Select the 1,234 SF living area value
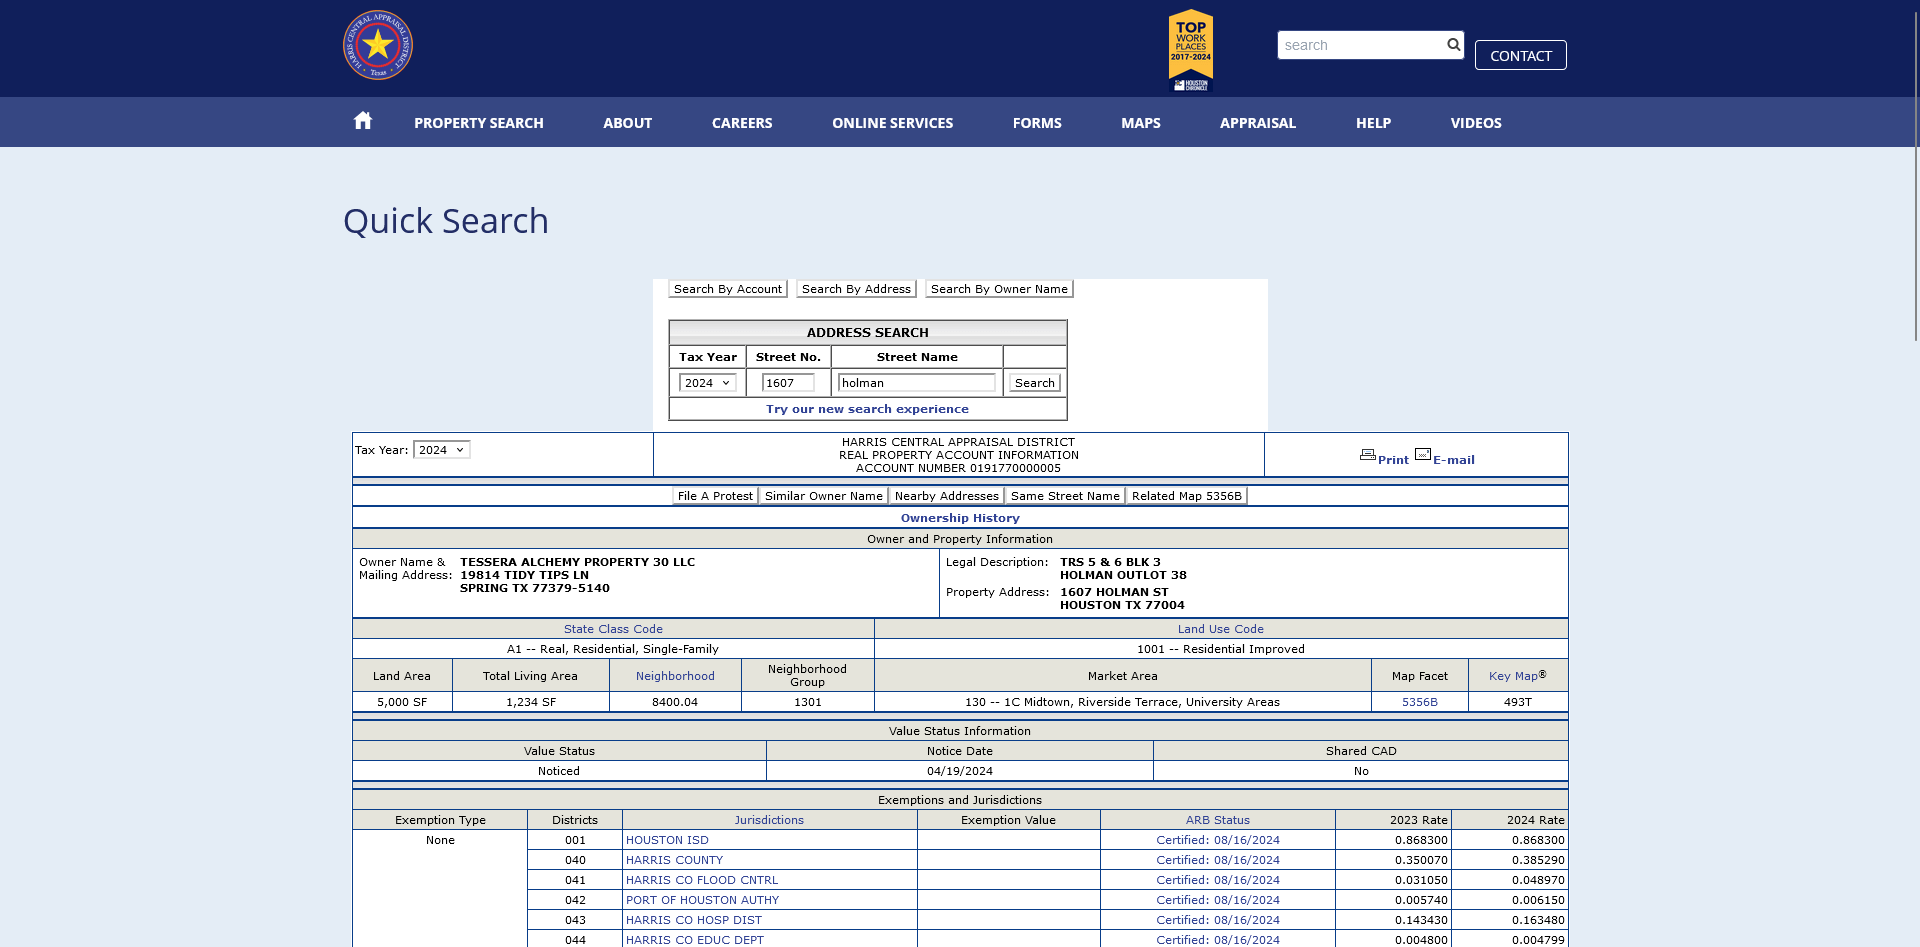The height and width of the screenshot is (947, 1920). [x=530, y=702]
